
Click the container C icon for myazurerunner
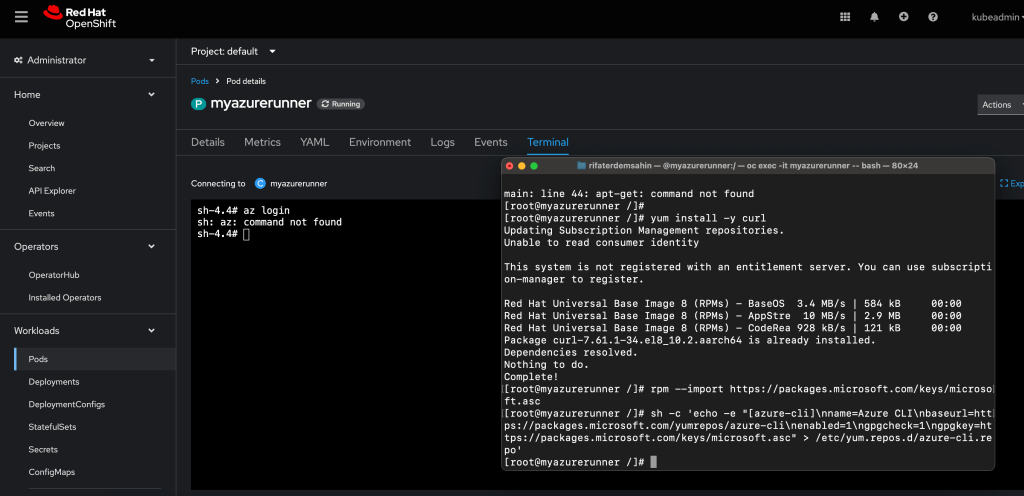[260, 183]
